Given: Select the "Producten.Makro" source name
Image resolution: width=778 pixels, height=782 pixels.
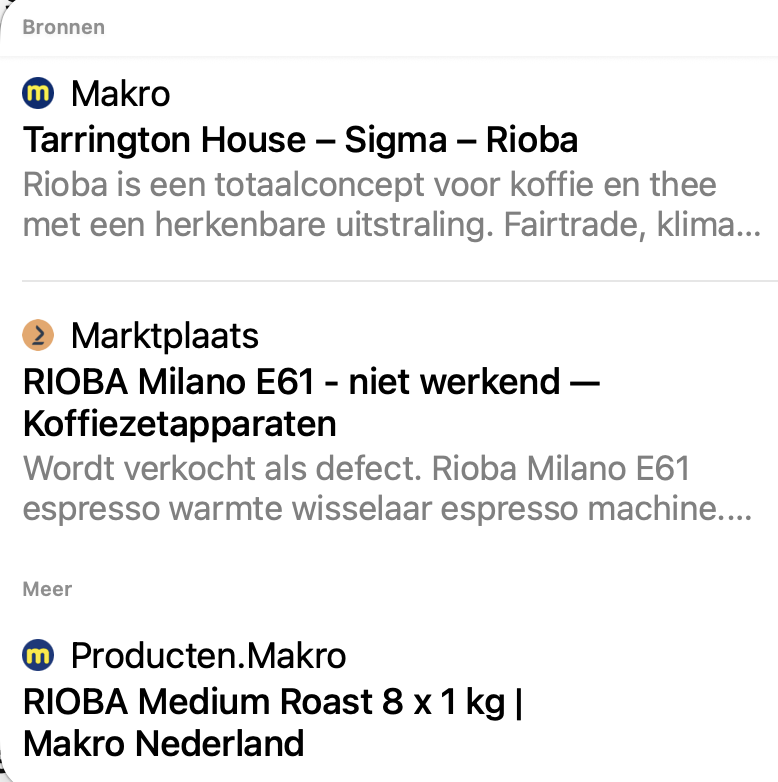Looking at the screenshot, I should point(208,656).
